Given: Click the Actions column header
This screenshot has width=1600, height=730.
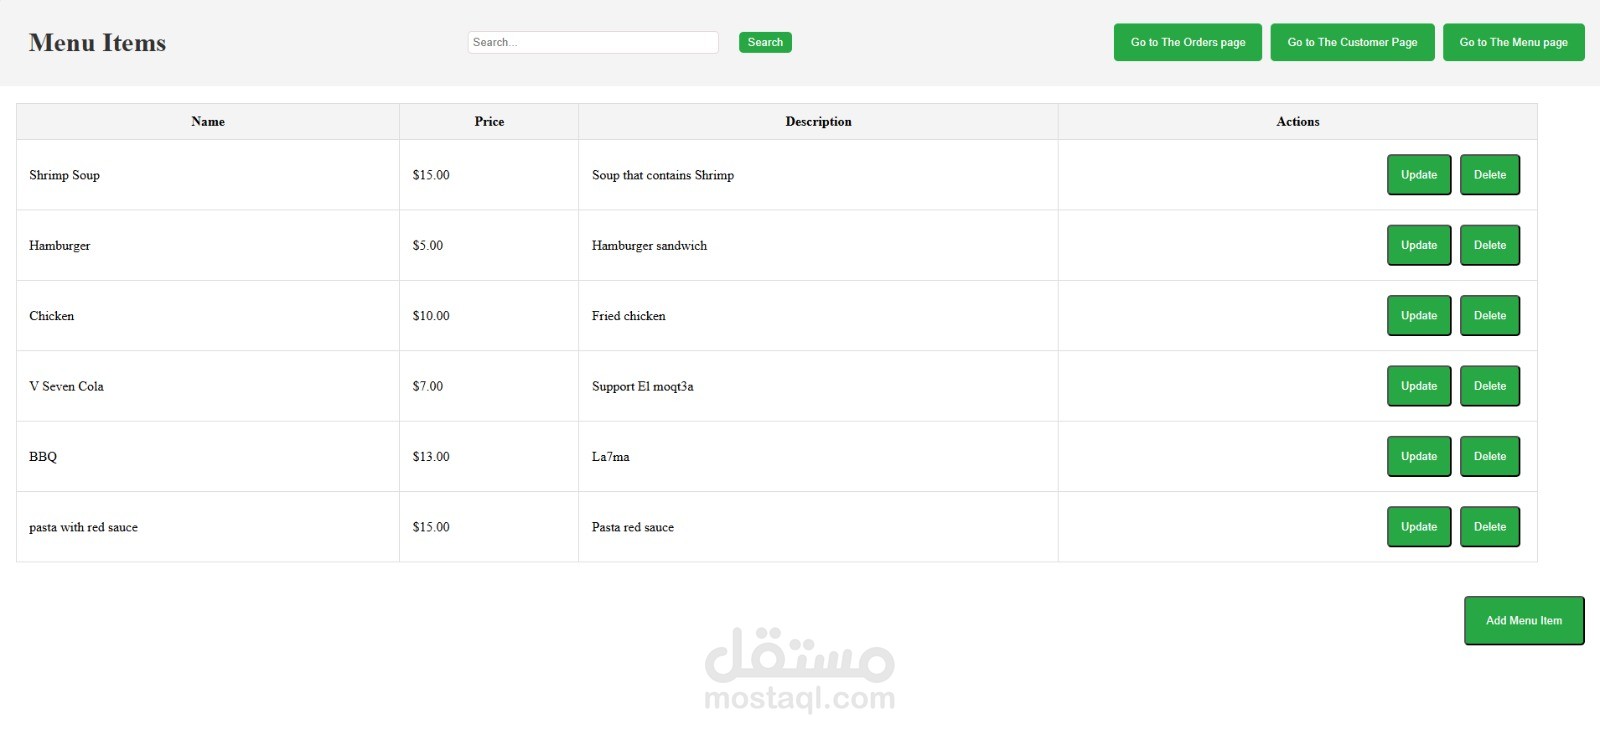Looking at the screenshot, I should tap(1298, 122).
